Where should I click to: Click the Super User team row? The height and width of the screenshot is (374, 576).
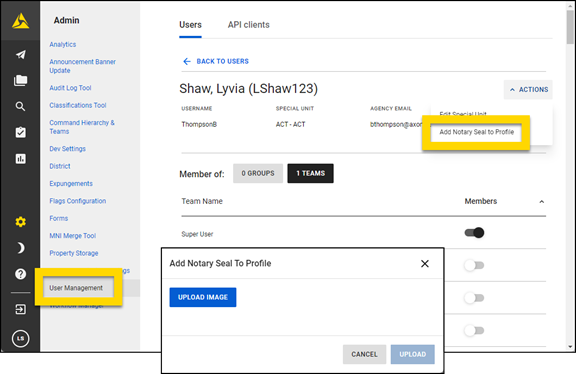click(x=364, y=233)
